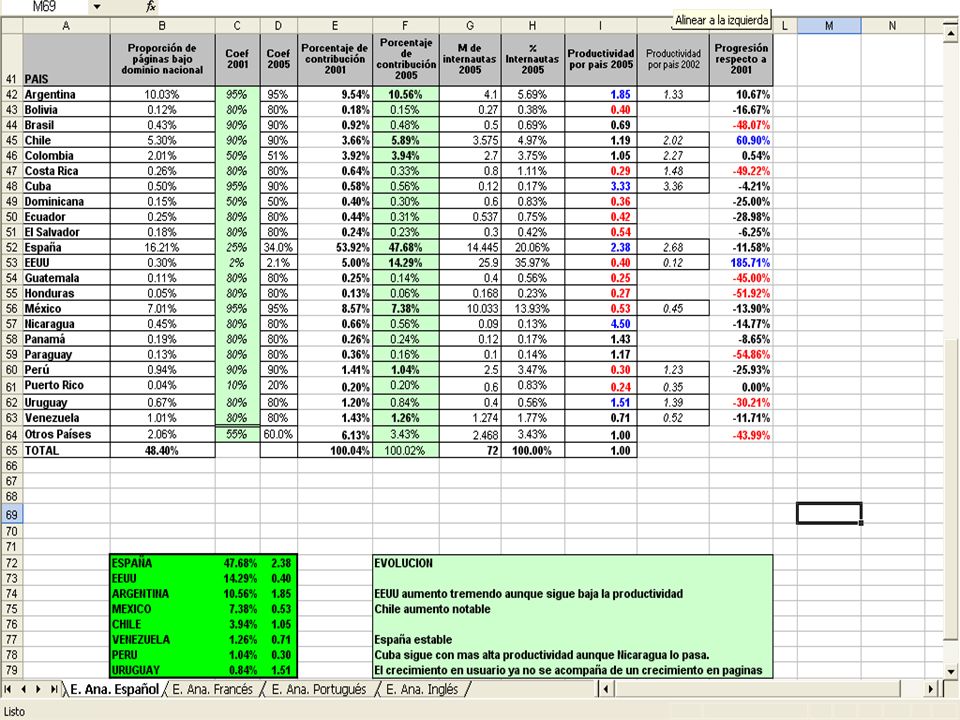Go to first sheet with tab navigation arrow

pos(8,689)
